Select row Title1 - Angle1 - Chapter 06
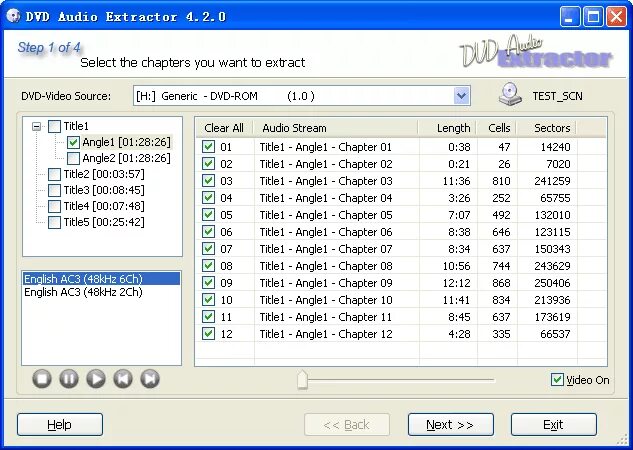 (x=401, y=232)
